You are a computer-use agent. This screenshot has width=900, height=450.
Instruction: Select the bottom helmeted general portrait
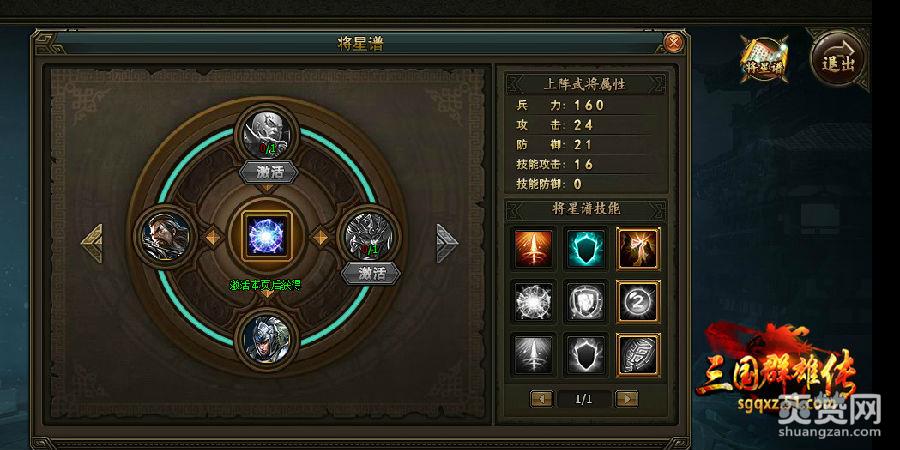click(267, 338)
